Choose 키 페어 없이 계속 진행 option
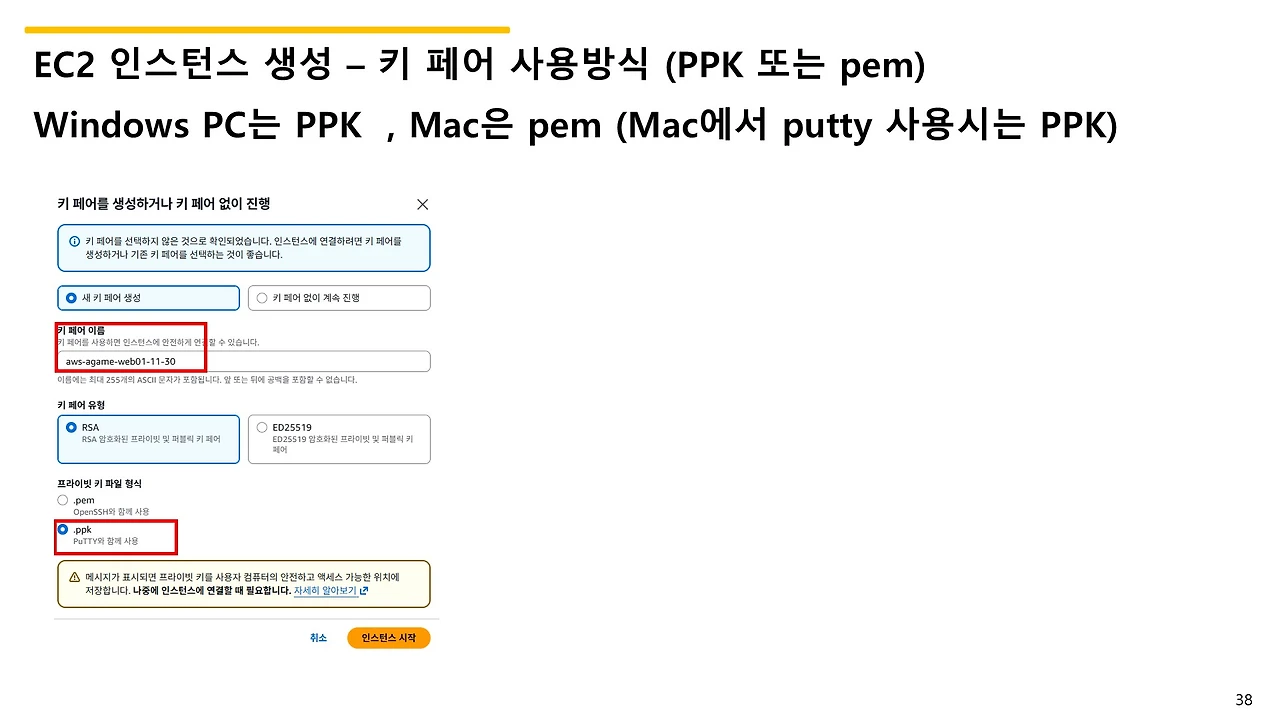The height and width of the screenshot is (720, 1280). point(263,299)
